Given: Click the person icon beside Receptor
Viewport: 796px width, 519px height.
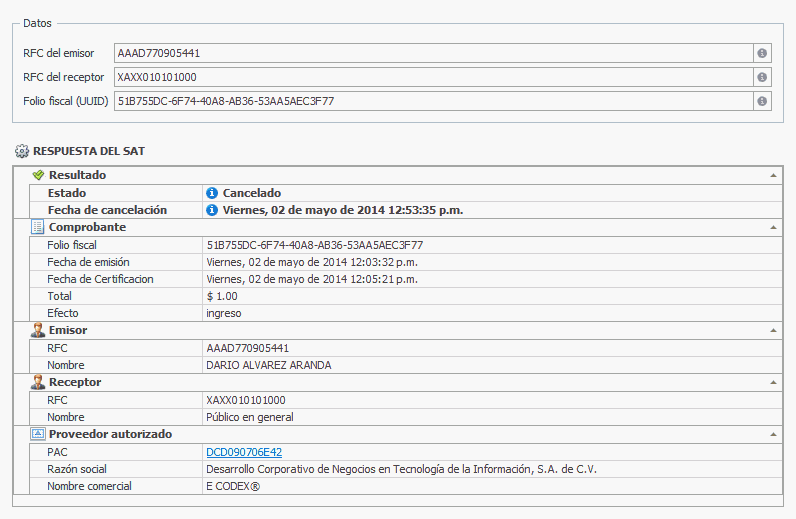Looking at the screenshot, I should (x=38, y=382).
